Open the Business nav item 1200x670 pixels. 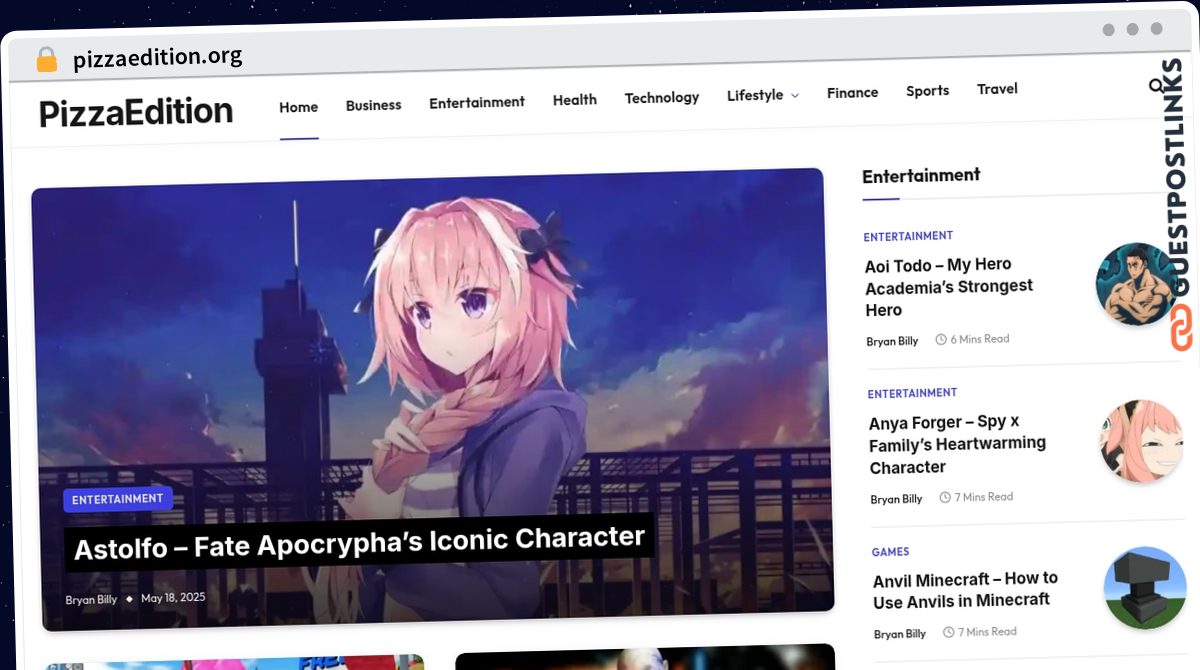[373, 105]
